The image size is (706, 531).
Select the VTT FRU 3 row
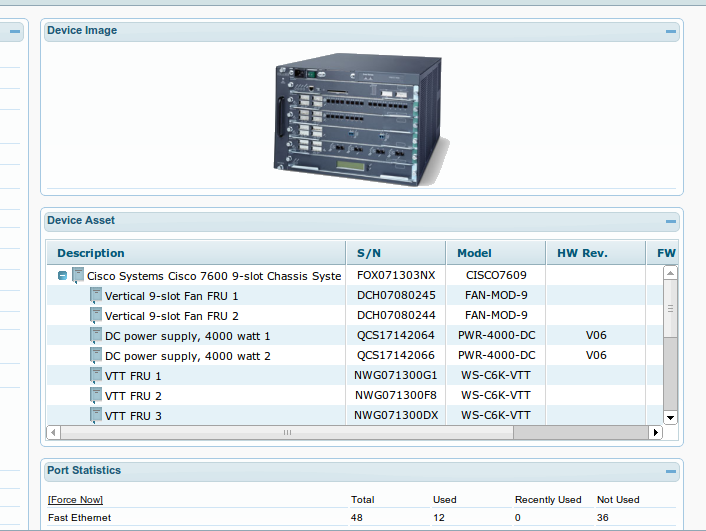355,415
